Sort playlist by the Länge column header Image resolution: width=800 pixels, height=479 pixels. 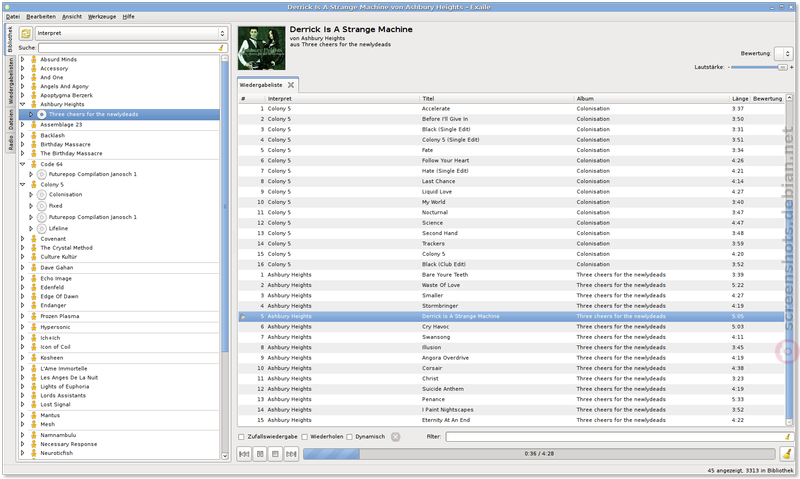740,98
